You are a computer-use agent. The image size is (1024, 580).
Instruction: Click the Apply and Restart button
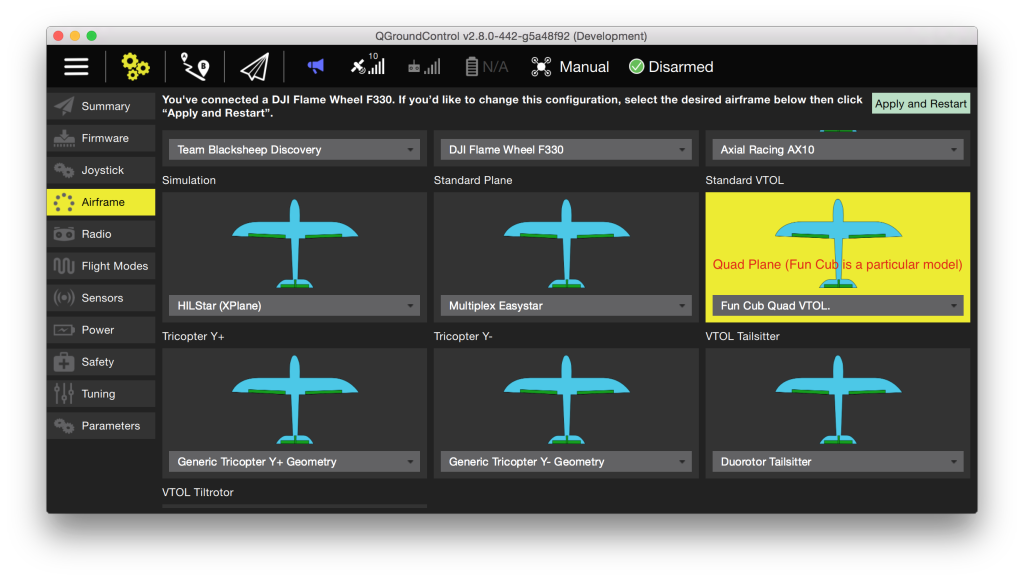tap(920, 103)
